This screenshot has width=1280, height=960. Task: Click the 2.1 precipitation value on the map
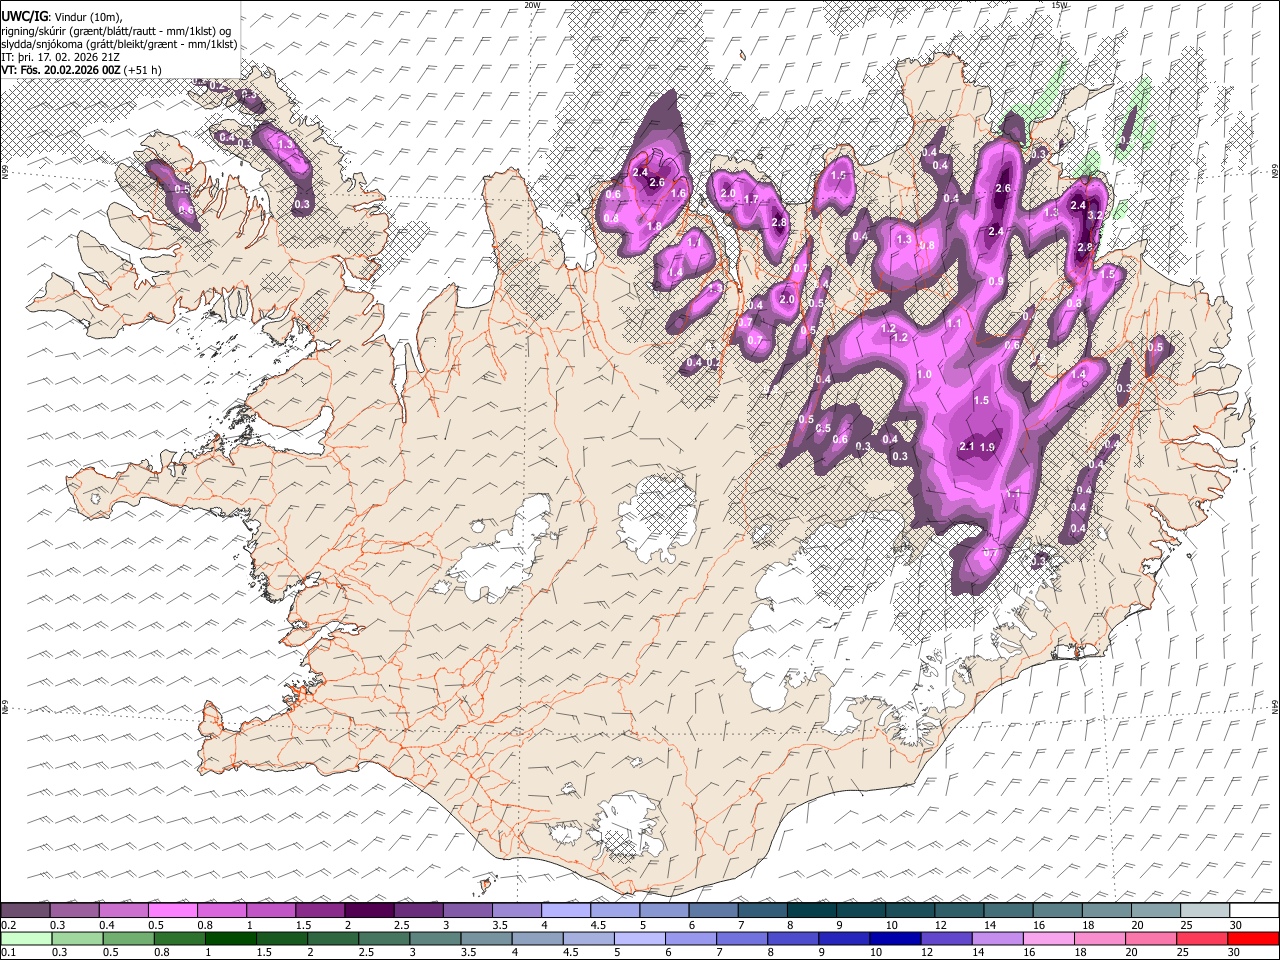click(x=967, y=447)
